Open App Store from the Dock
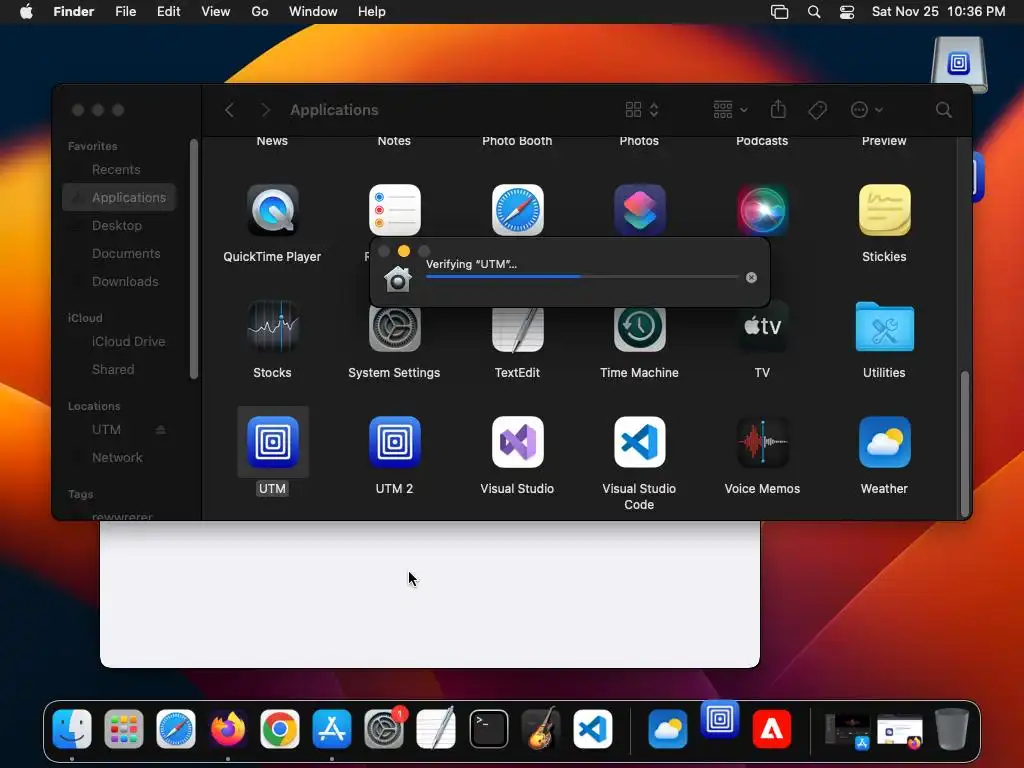Image resolution: width=1024 pixels, height=768 pixels. (x=332, y=728)
